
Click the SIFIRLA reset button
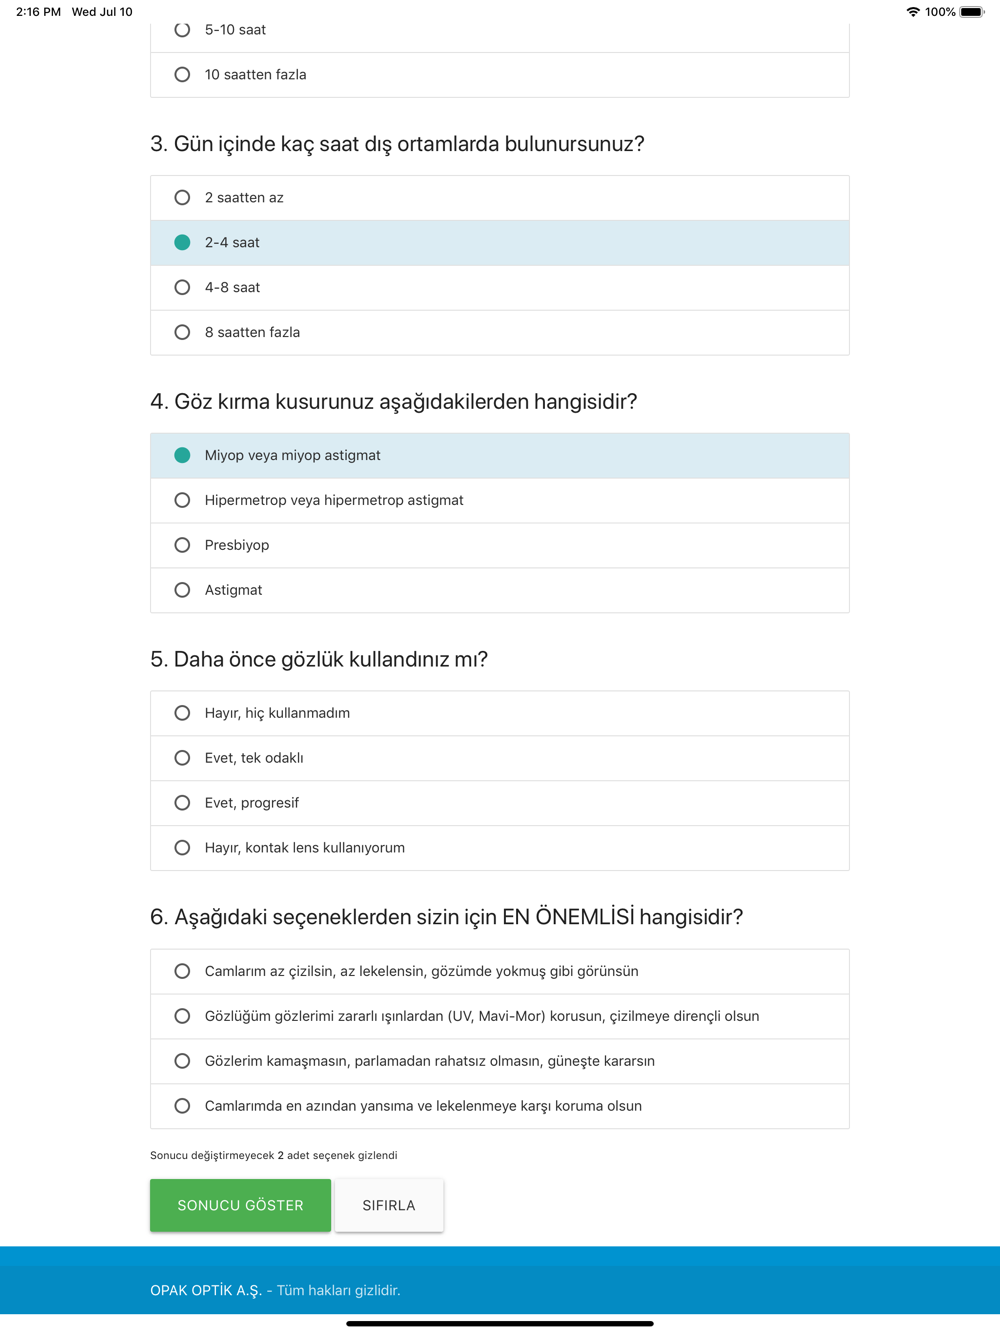coord(389,1205)
